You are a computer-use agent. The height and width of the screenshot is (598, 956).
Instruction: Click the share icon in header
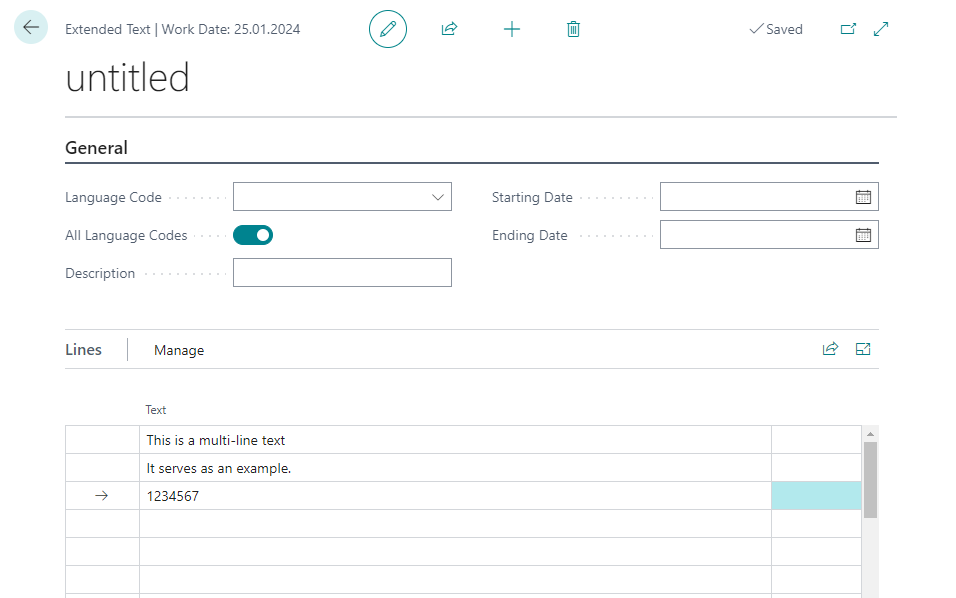449,29
